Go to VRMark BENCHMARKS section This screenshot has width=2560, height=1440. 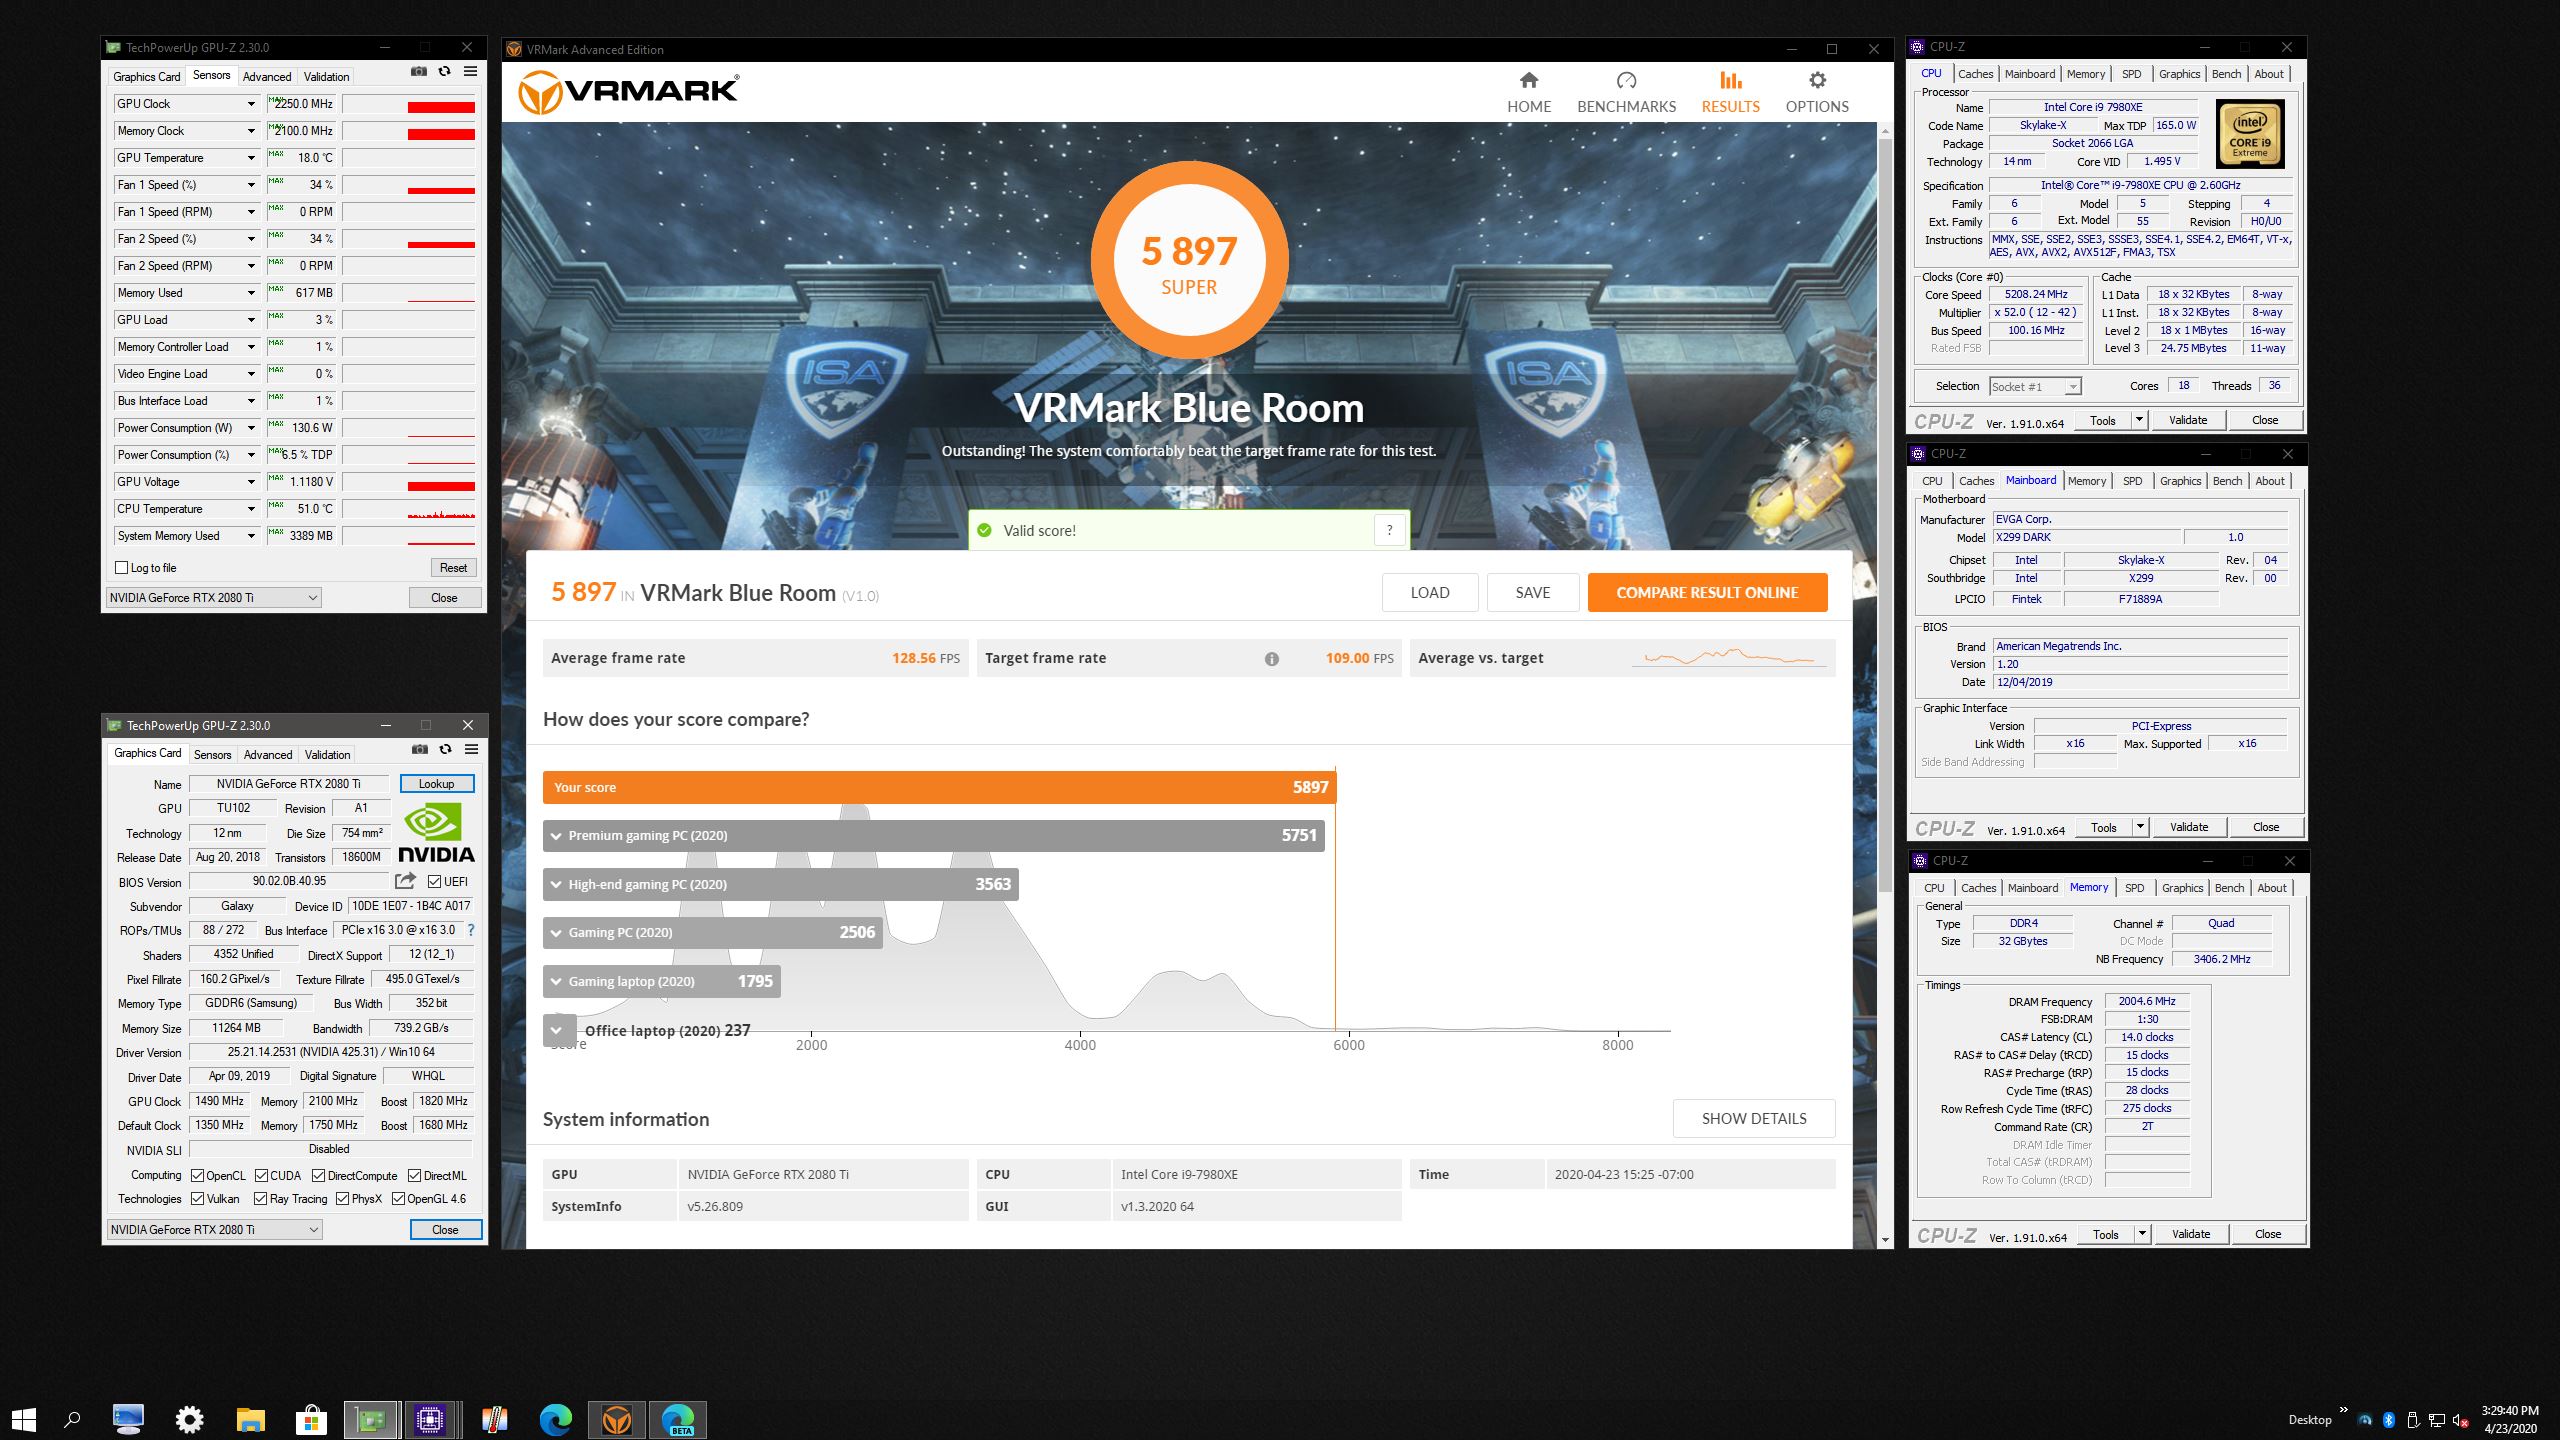[1626, 92]
